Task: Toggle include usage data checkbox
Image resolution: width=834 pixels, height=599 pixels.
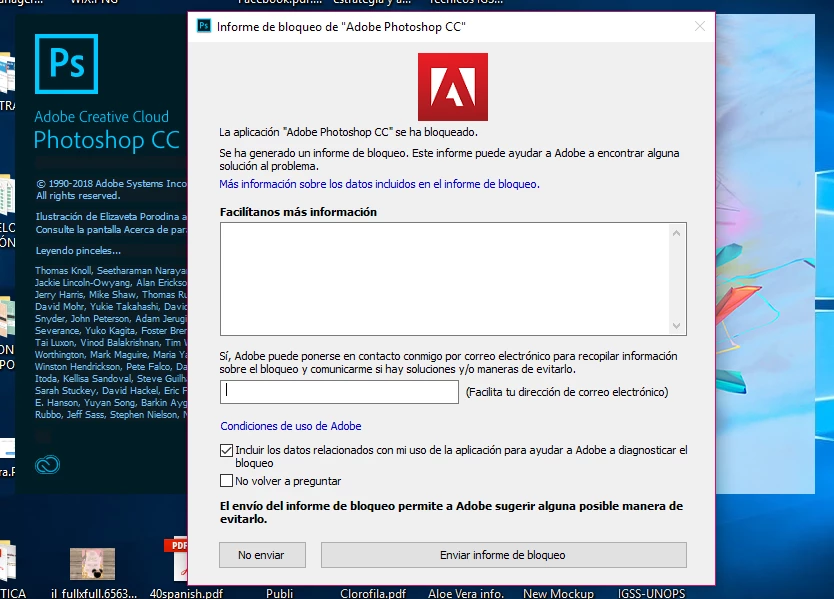Action: [x=226, y=451]
